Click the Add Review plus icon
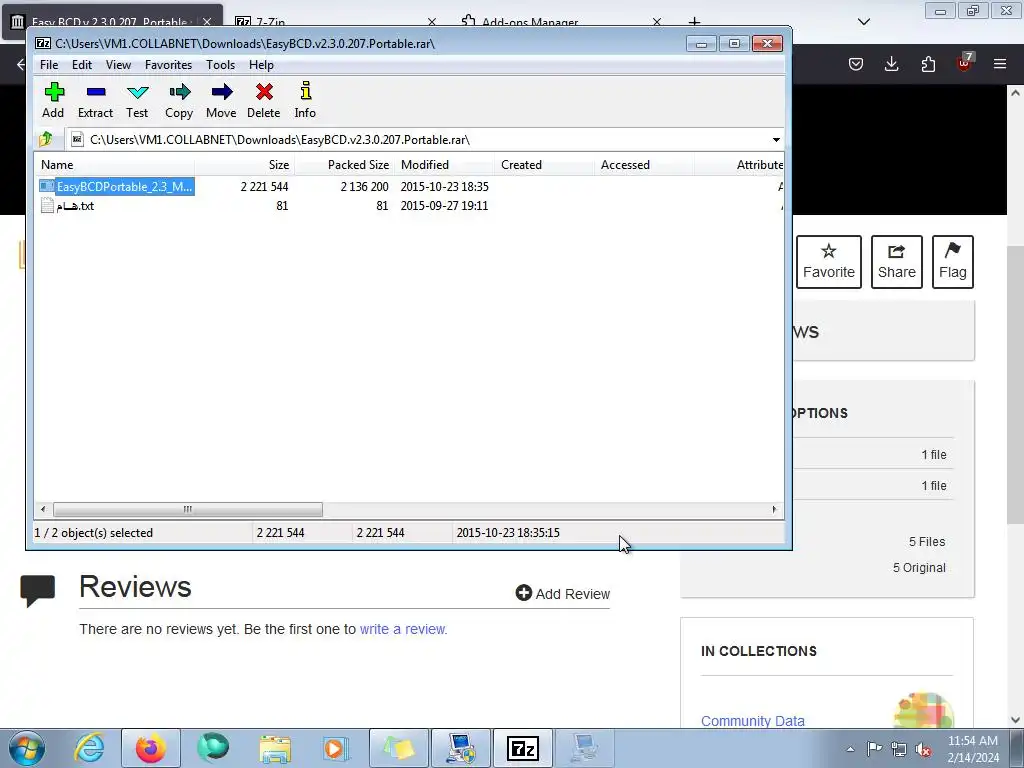This screenshot has height=768, width=1024. [x=523, y=592]
